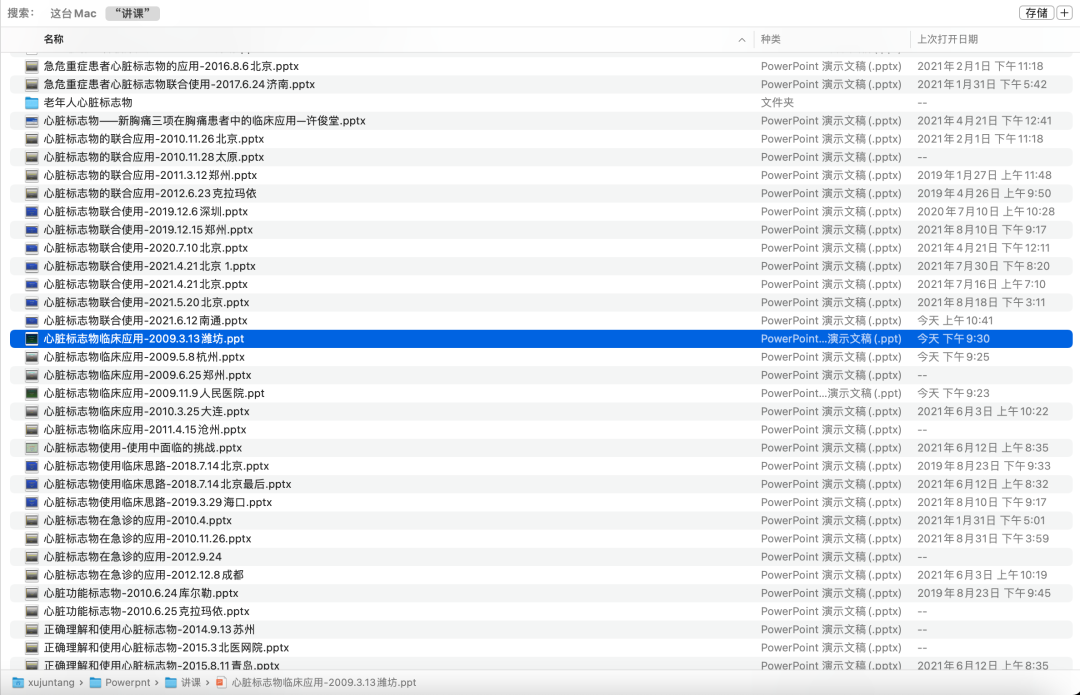Select the "讲课" search scope
Image resolution: width=1080 pixels, height=695 pixels.
(x=132, y=13)
